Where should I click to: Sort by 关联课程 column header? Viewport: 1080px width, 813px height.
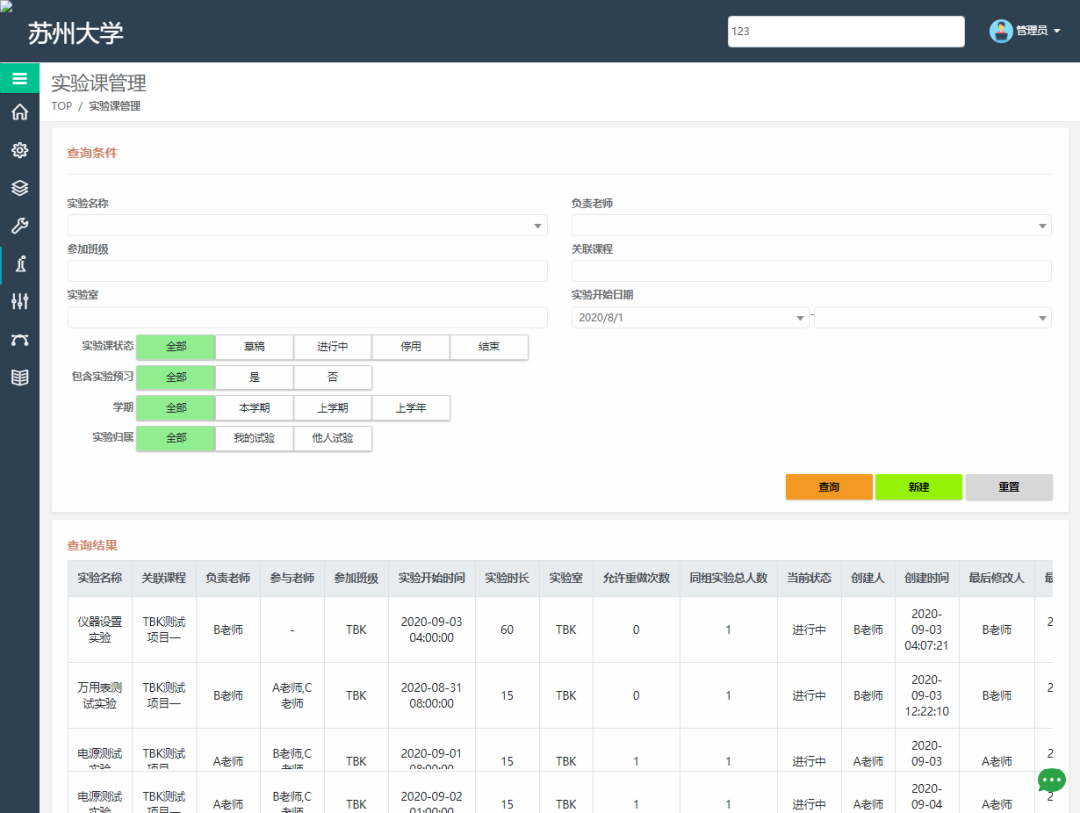coord(164,578)
